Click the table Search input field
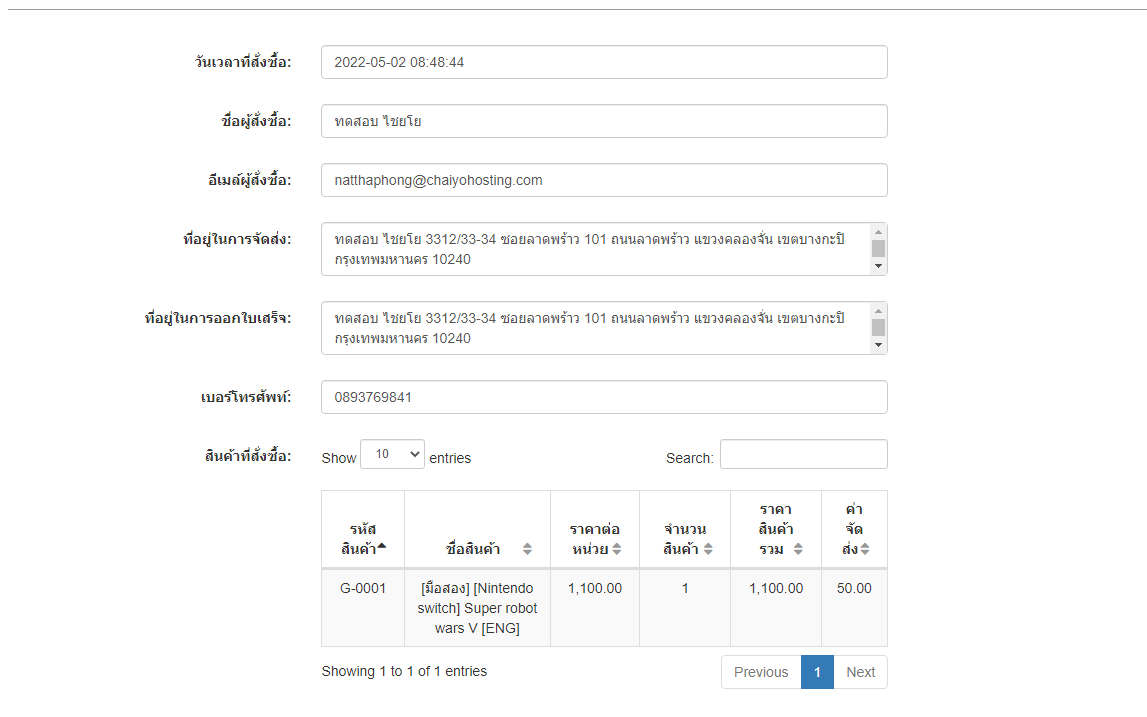The width and height of the screenshot is (1147, 717). (x=803, y=455)
